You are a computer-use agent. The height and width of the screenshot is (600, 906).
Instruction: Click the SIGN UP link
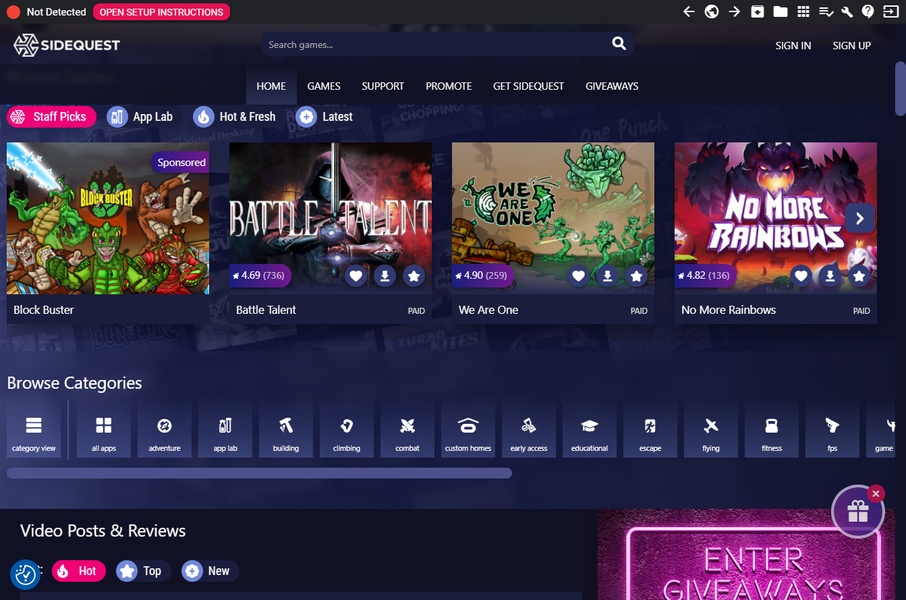[x=851, y=46]
